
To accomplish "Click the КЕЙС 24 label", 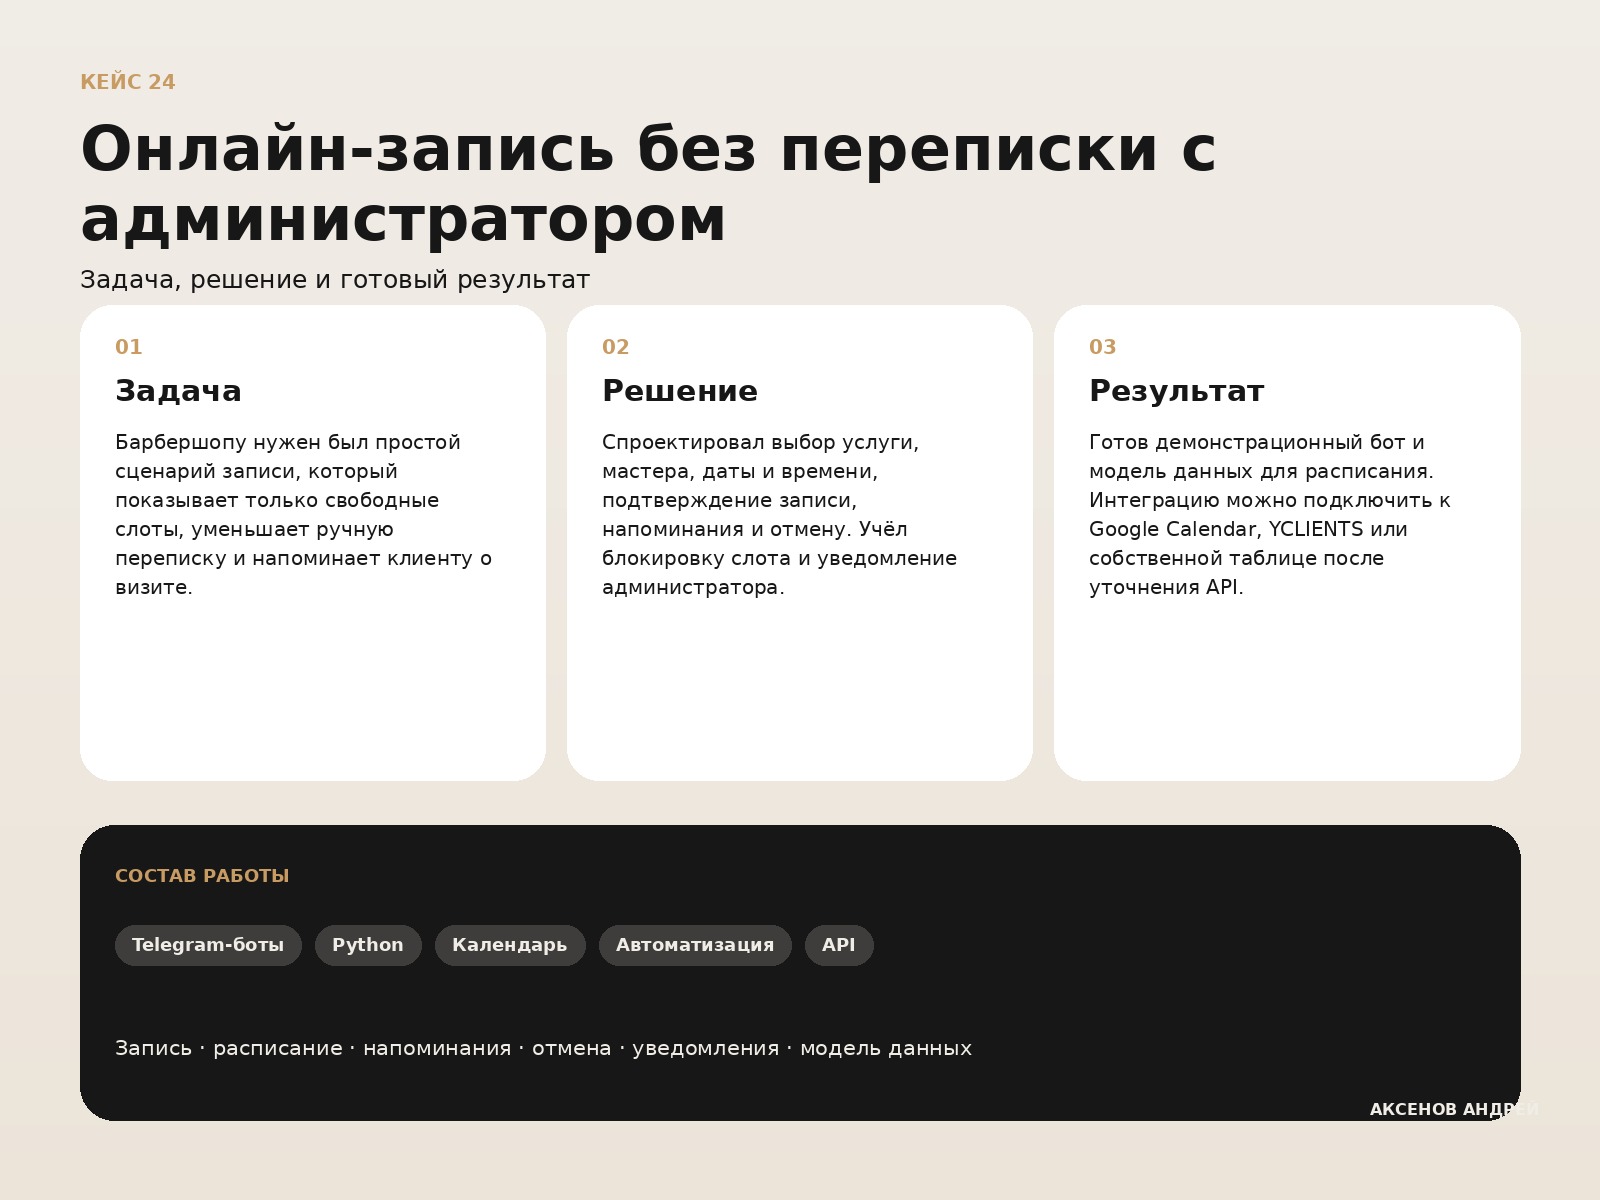I will coord(128,83).
